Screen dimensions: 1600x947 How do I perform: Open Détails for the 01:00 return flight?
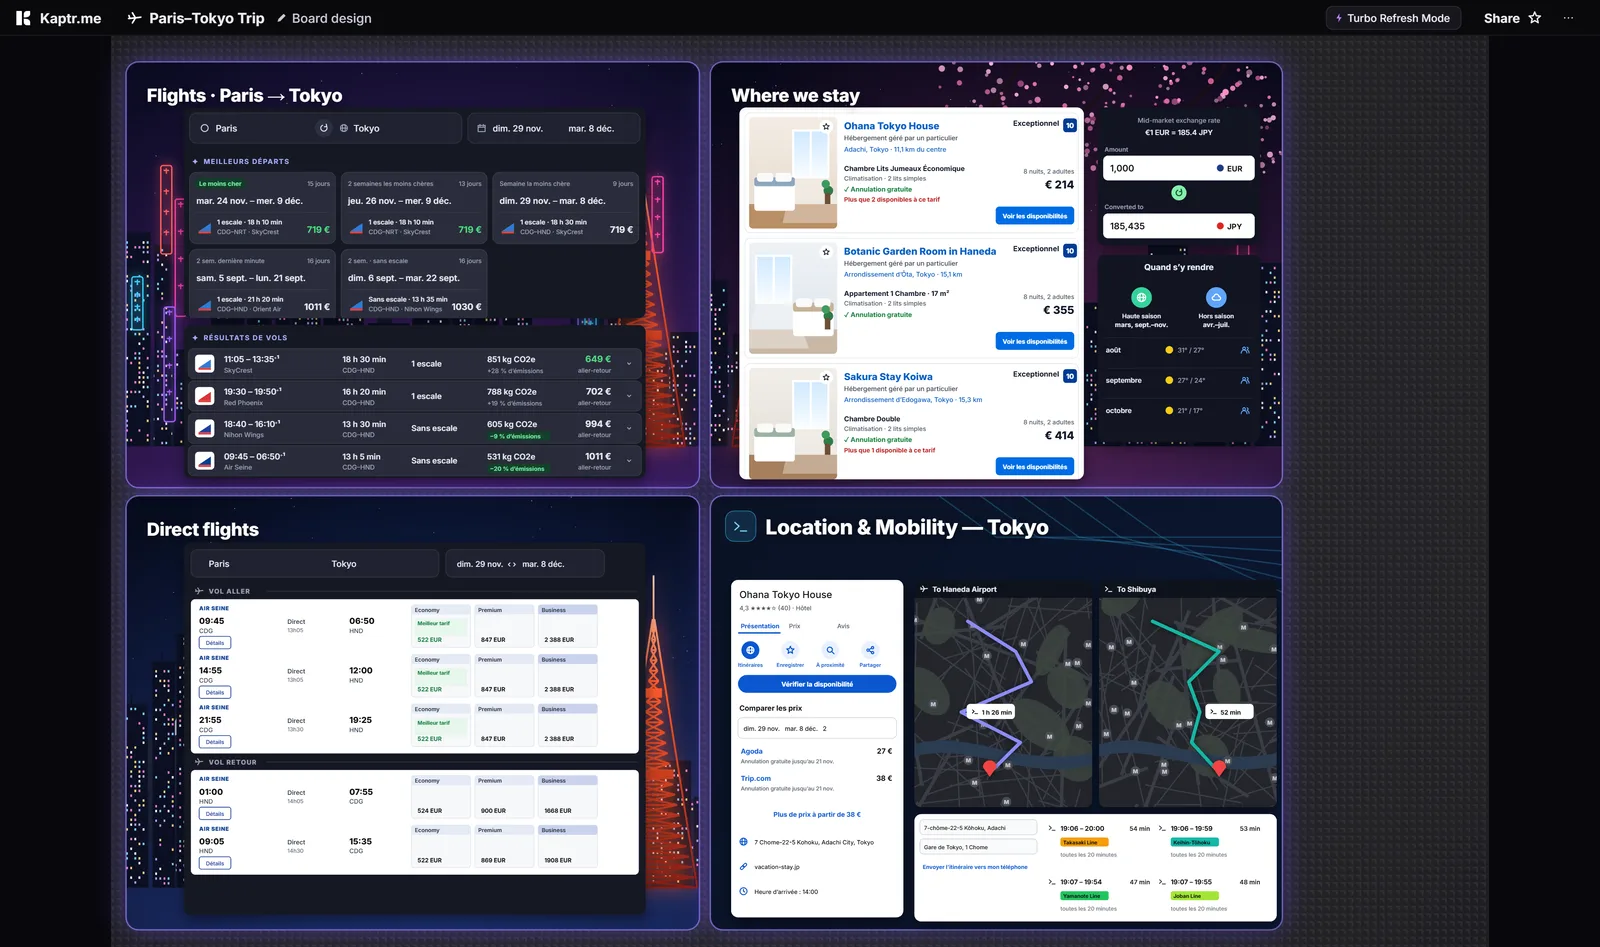pos(215,814)
